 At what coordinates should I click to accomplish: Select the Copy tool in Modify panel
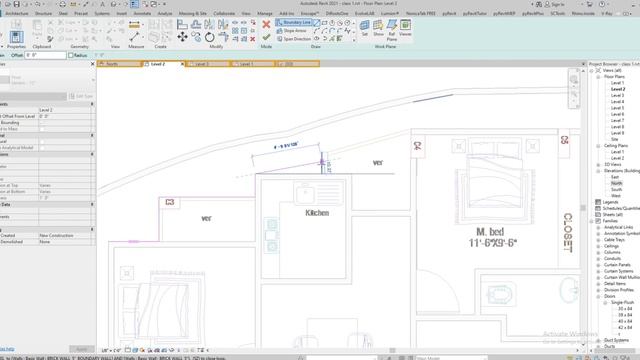(196, 37)
